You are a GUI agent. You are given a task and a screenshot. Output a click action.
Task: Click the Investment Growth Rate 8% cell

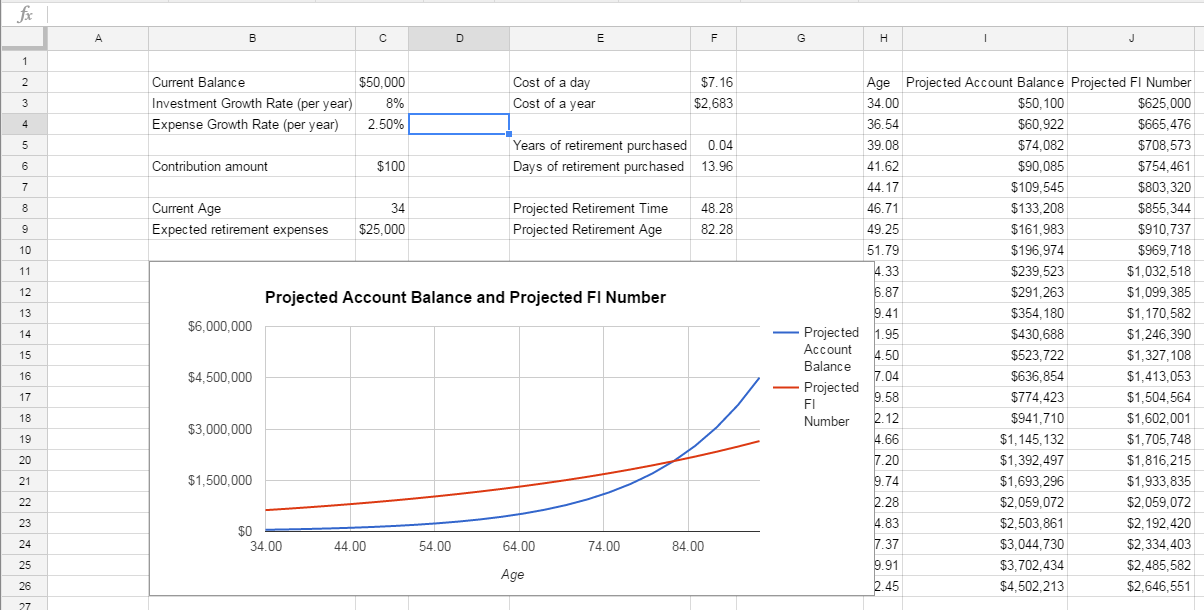pyautogui.click(x=383, y=103)
